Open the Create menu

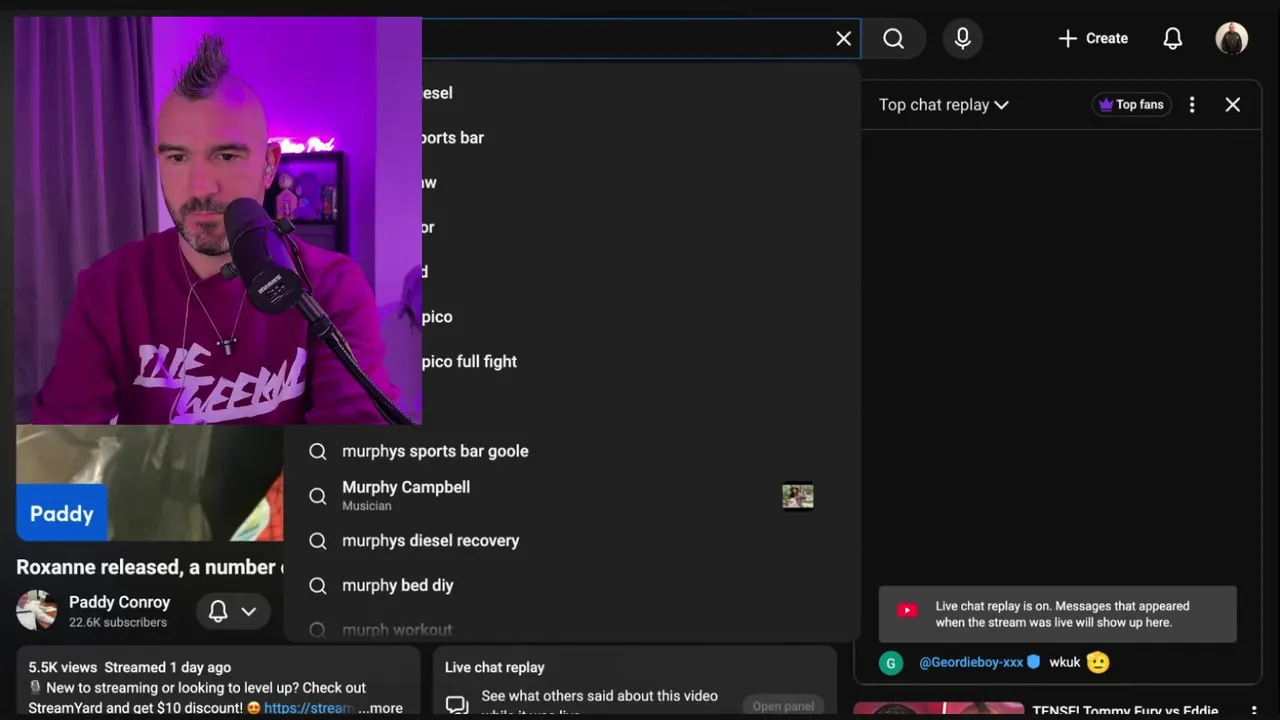1093,38
